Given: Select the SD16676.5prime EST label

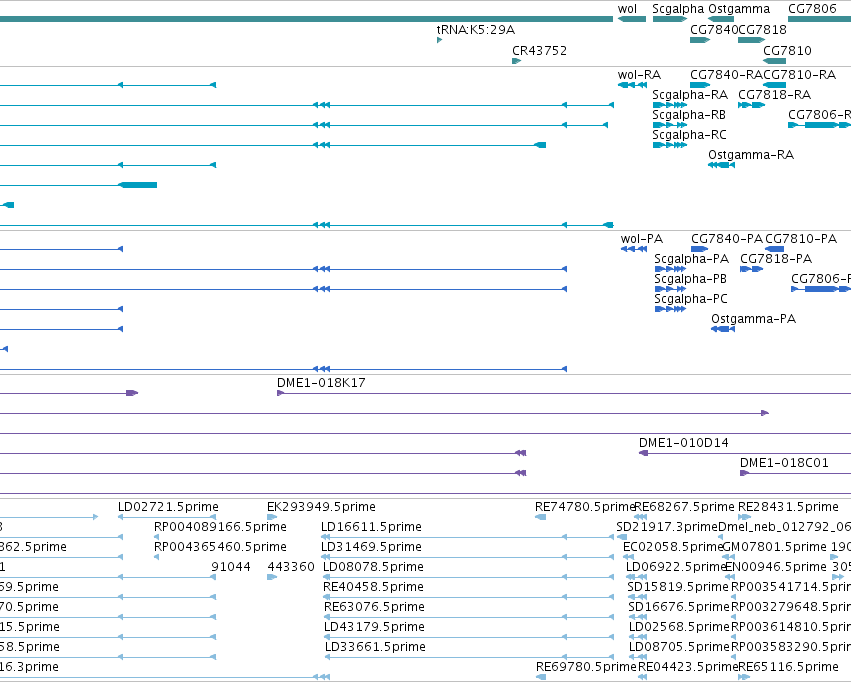Looking at the screenshot, I should coord(679,608).
